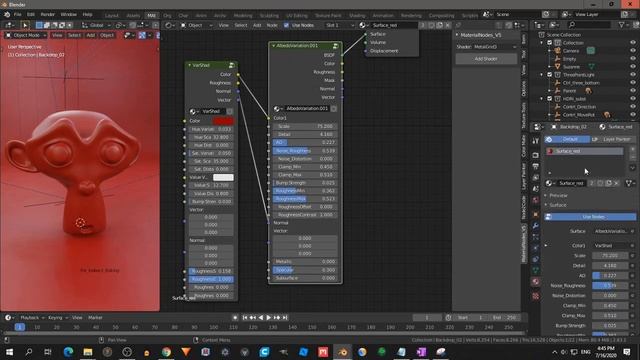Click the Scale 75.200 field in node

(x=305, y=127)
